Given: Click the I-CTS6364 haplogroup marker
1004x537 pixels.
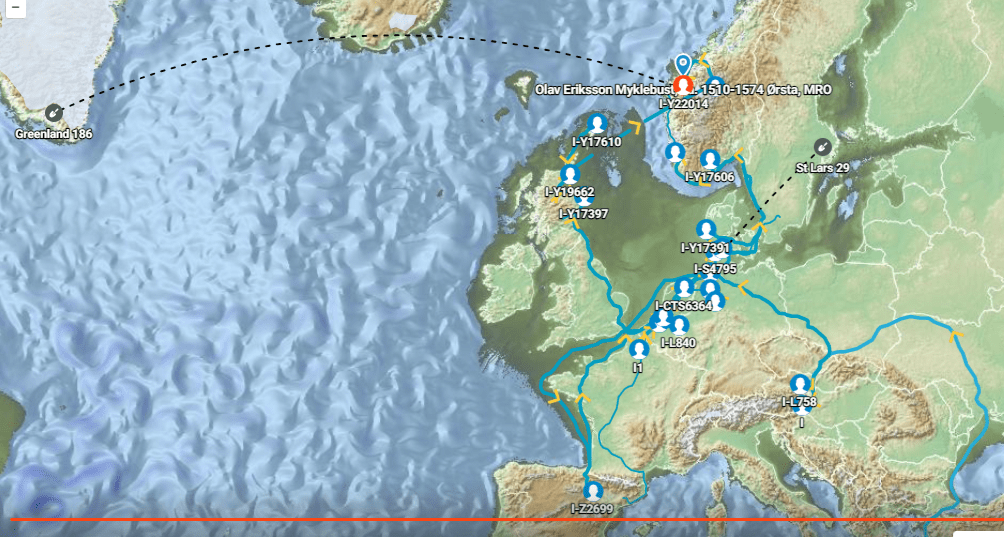Looking at the screenshot, I should coord(684,289).
